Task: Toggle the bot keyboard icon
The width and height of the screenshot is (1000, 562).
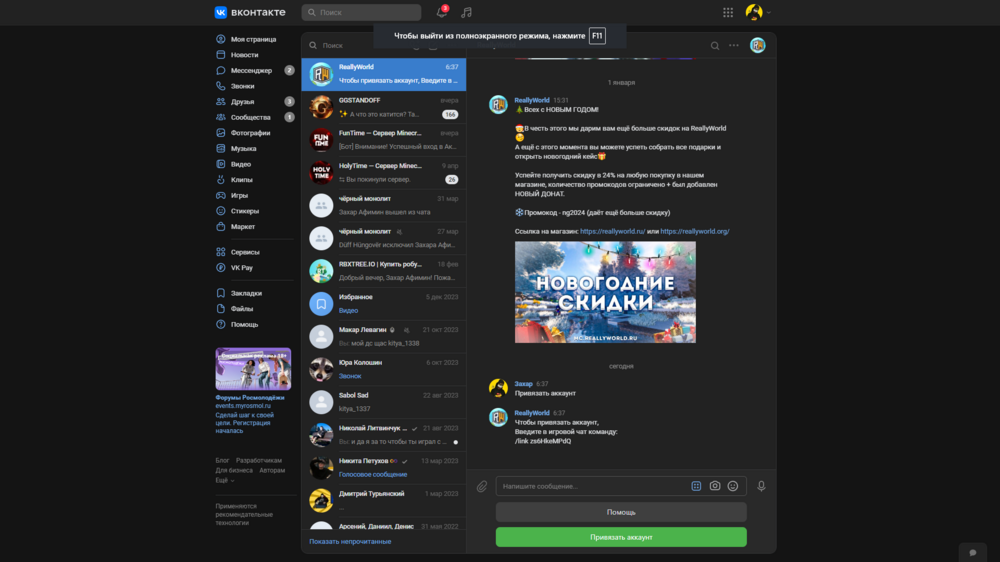Action: pyautogui.click(x=696, y=486)
